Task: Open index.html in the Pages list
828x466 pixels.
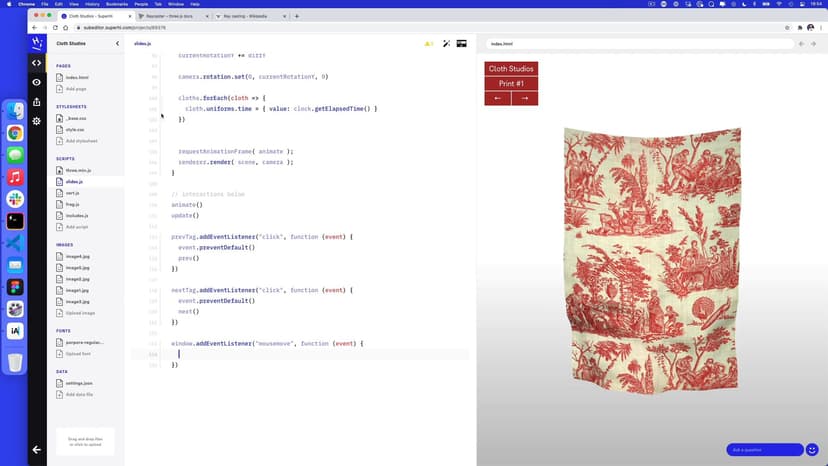Action: tap(77, 77)
